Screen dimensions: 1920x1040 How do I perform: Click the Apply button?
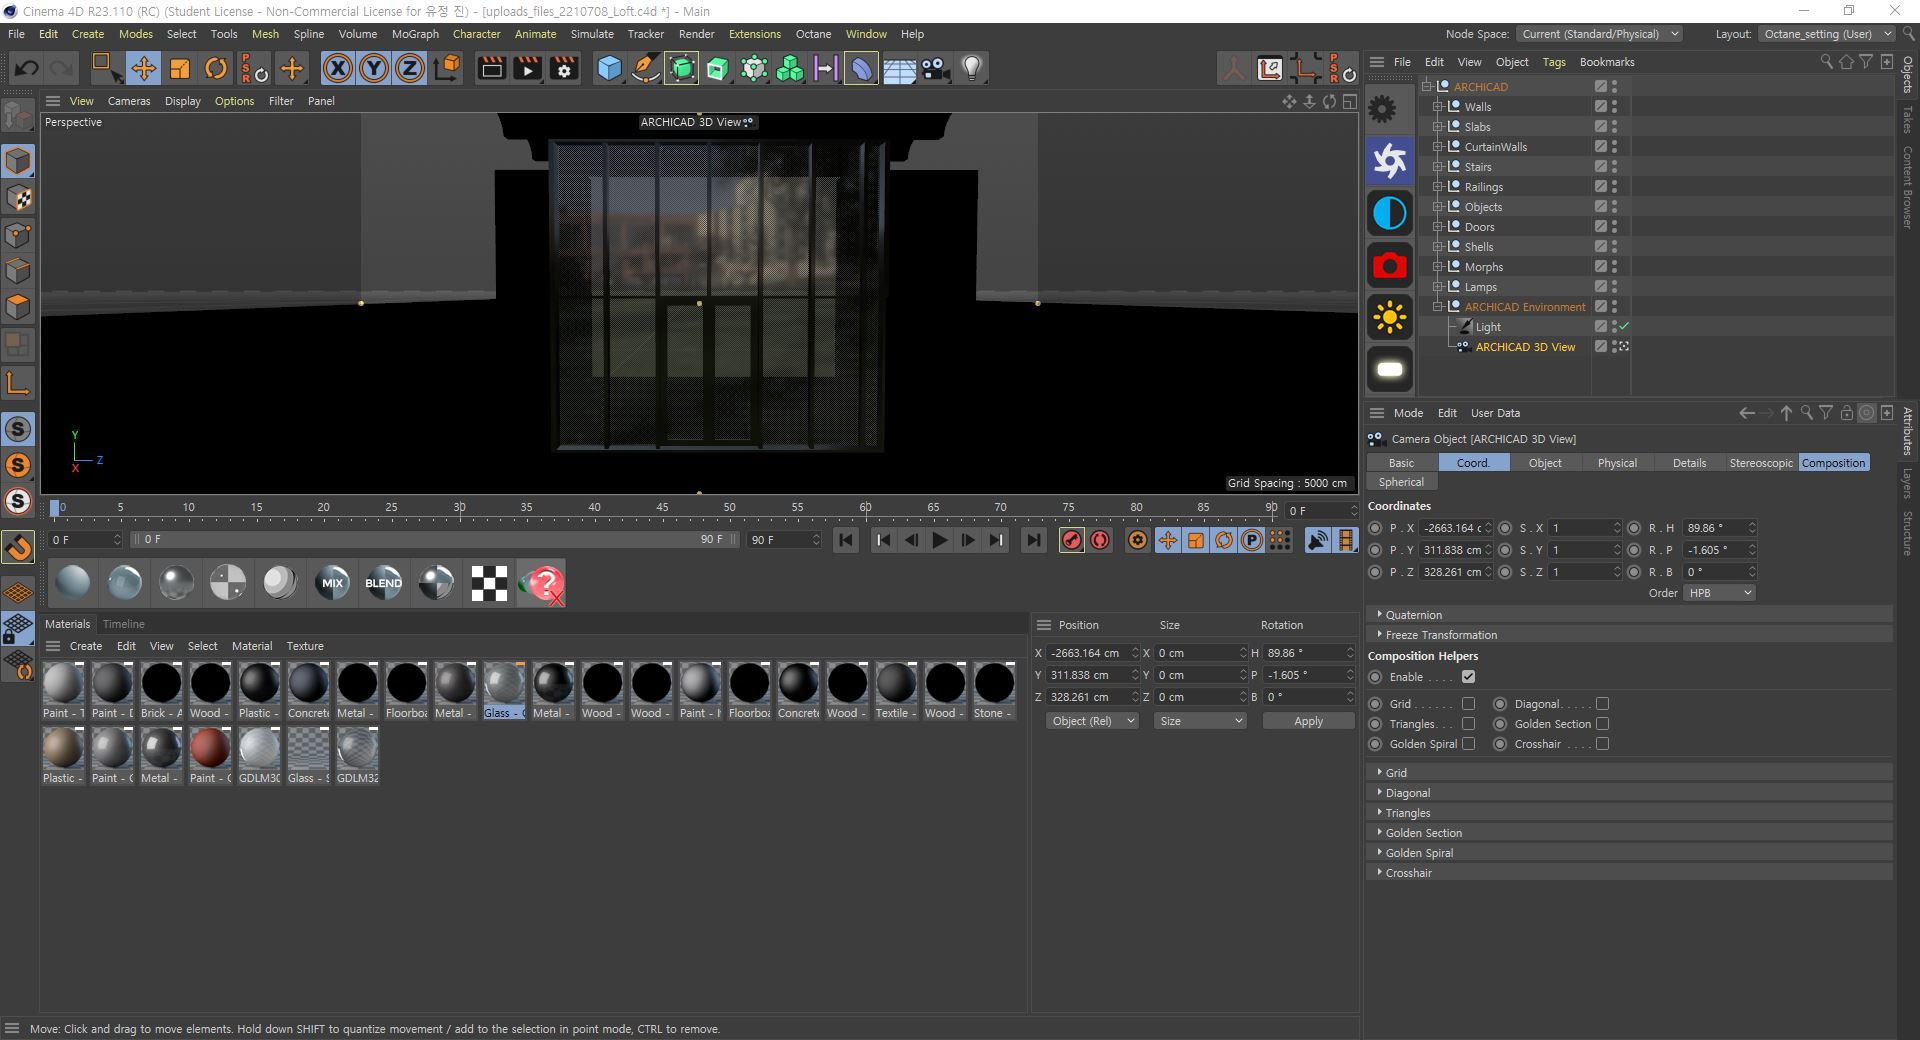(1308, 721)
